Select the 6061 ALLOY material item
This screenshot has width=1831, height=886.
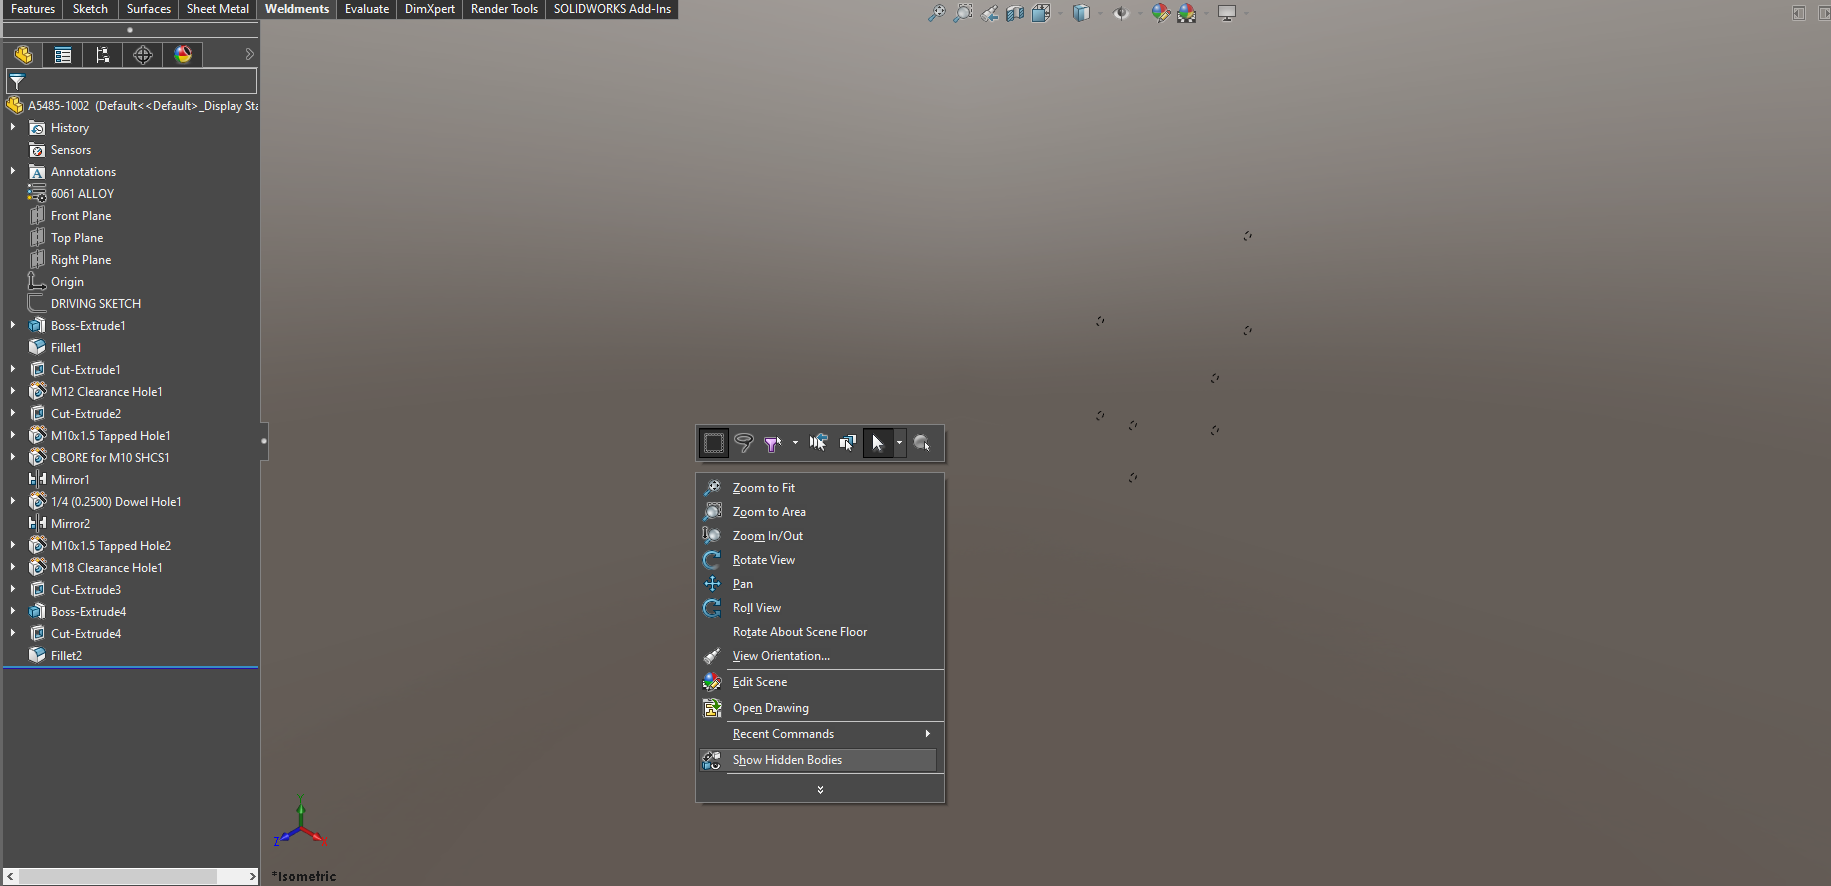click(x=82, y=193)
